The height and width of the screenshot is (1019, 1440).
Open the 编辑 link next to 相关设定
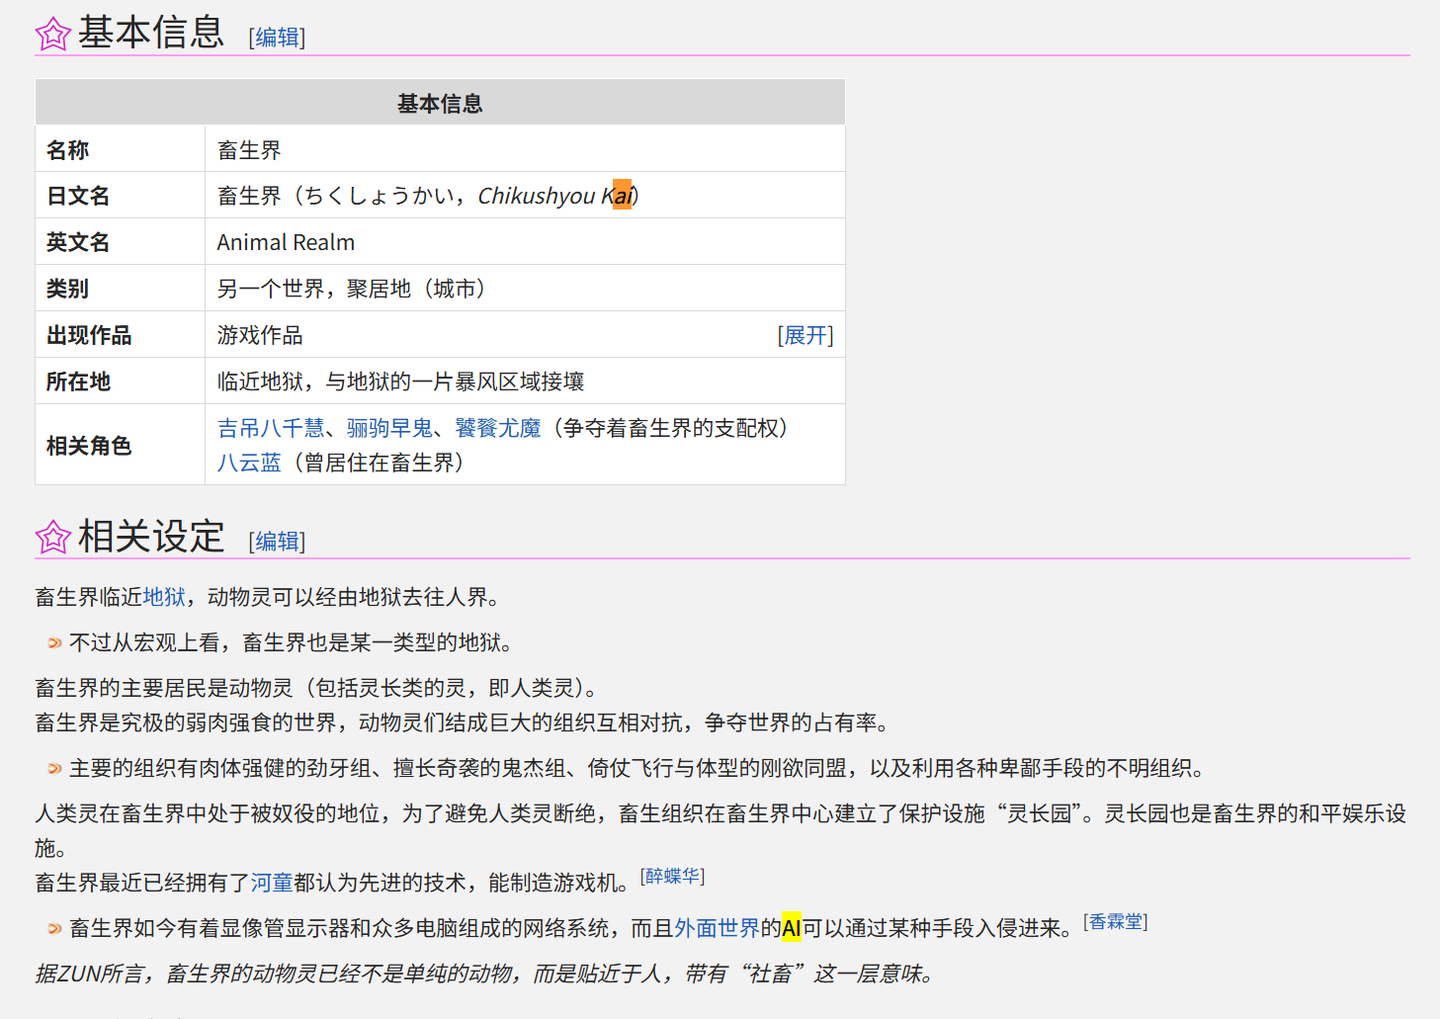[276, 541]
